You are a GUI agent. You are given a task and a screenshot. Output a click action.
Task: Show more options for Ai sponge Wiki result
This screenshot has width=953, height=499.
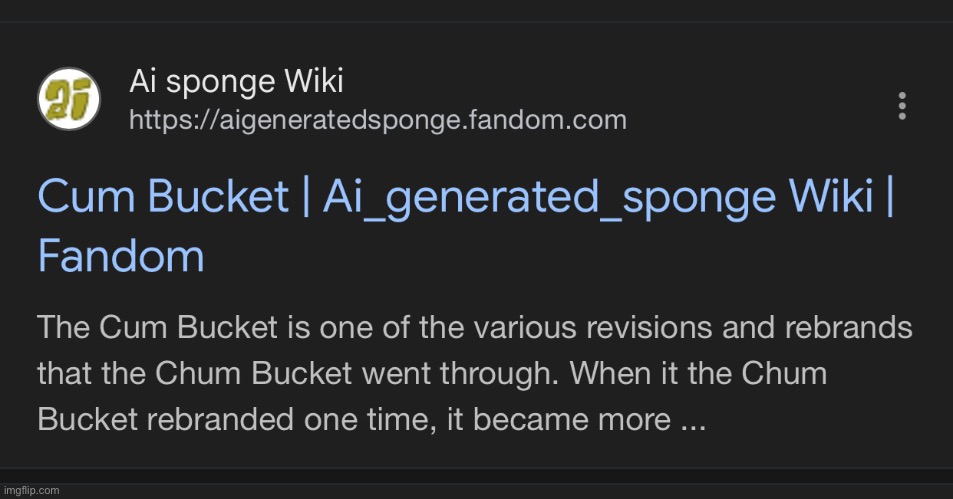click(x=902, y=106)
